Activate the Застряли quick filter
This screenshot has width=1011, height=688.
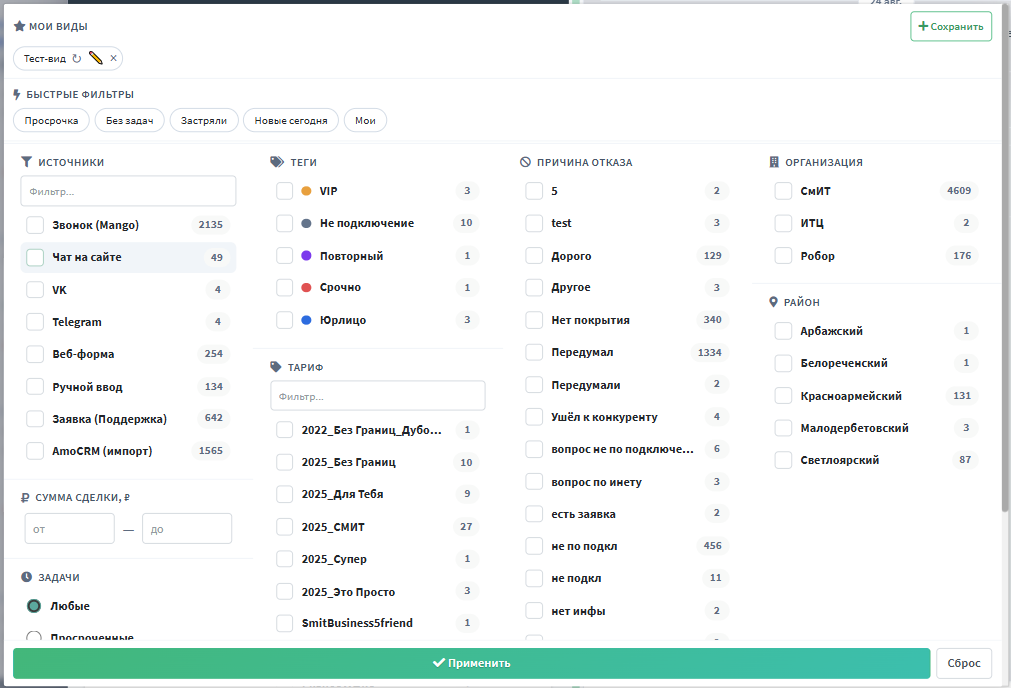[x=204, y=121]
